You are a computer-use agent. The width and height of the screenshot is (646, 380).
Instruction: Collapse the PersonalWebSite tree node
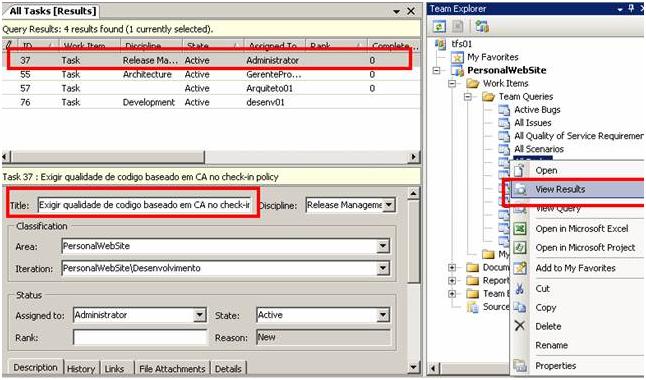[436, 70]
